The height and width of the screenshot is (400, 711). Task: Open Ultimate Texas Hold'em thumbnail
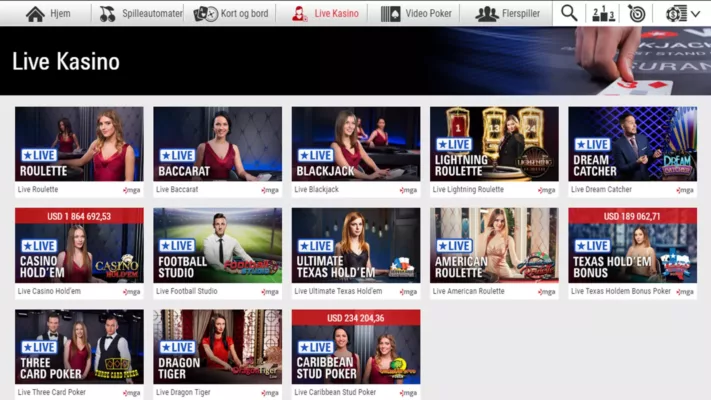(356, 245)
